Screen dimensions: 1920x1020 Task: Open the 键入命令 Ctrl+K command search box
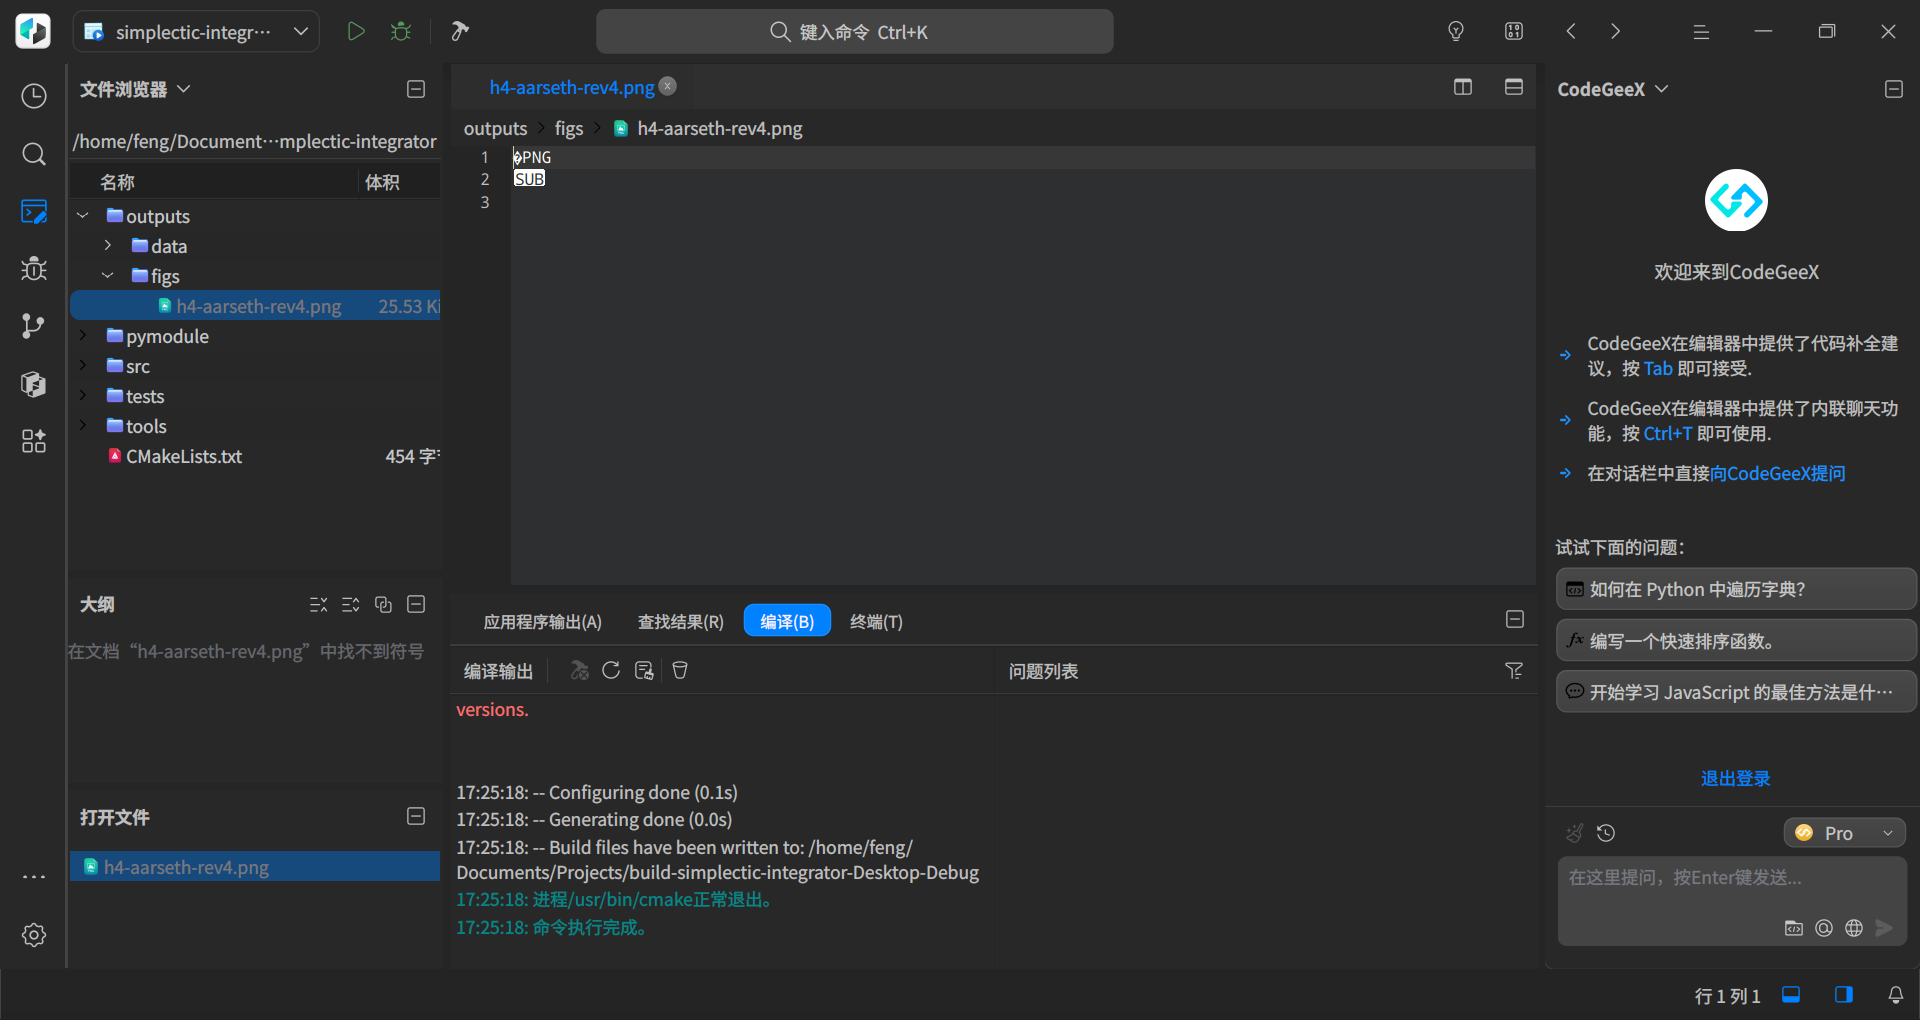(855, 31)
